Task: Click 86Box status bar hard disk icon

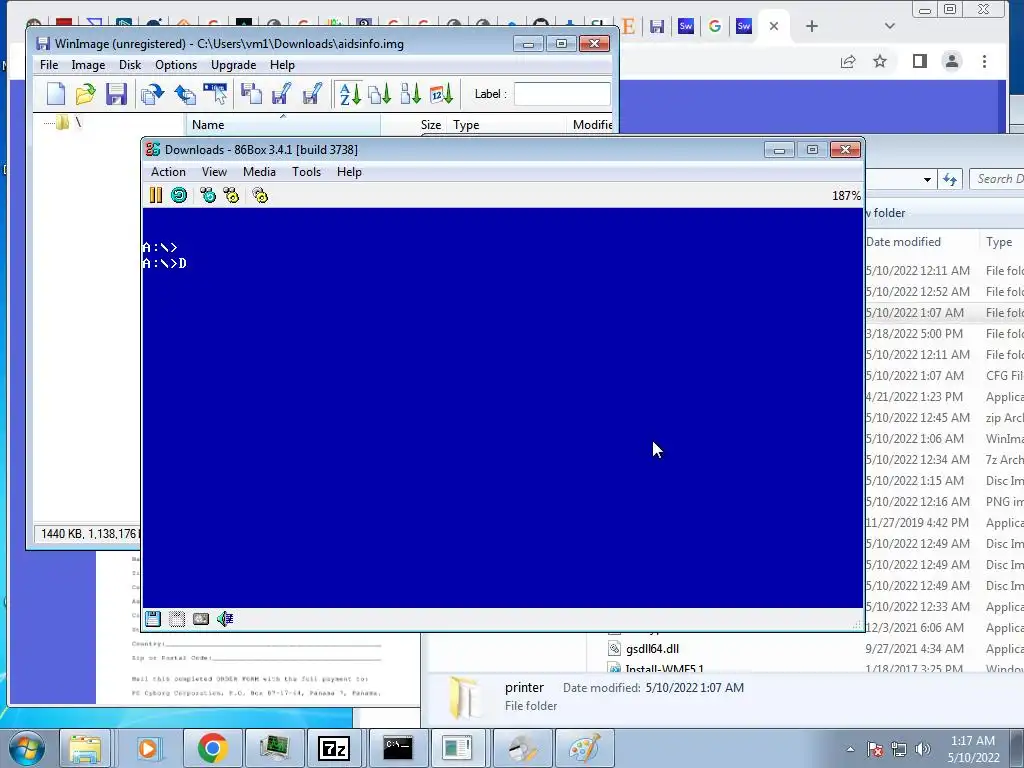Action: (201, 619)
